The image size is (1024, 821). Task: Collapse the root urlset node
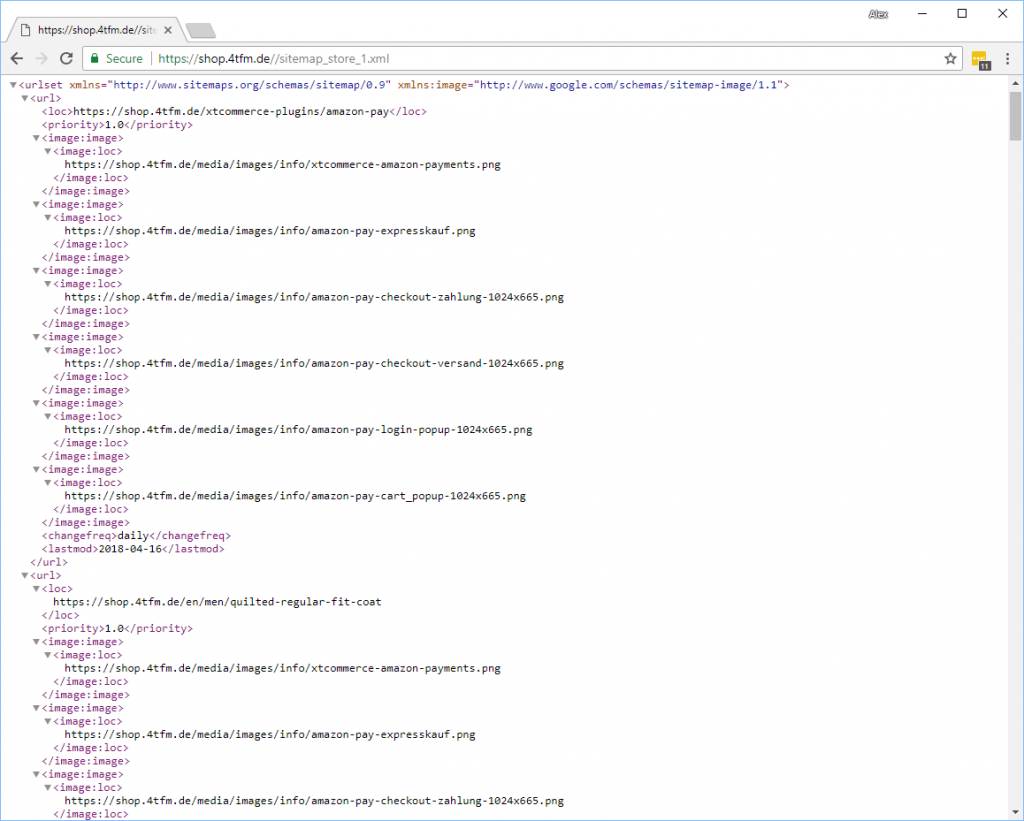(x=13, y=86)
